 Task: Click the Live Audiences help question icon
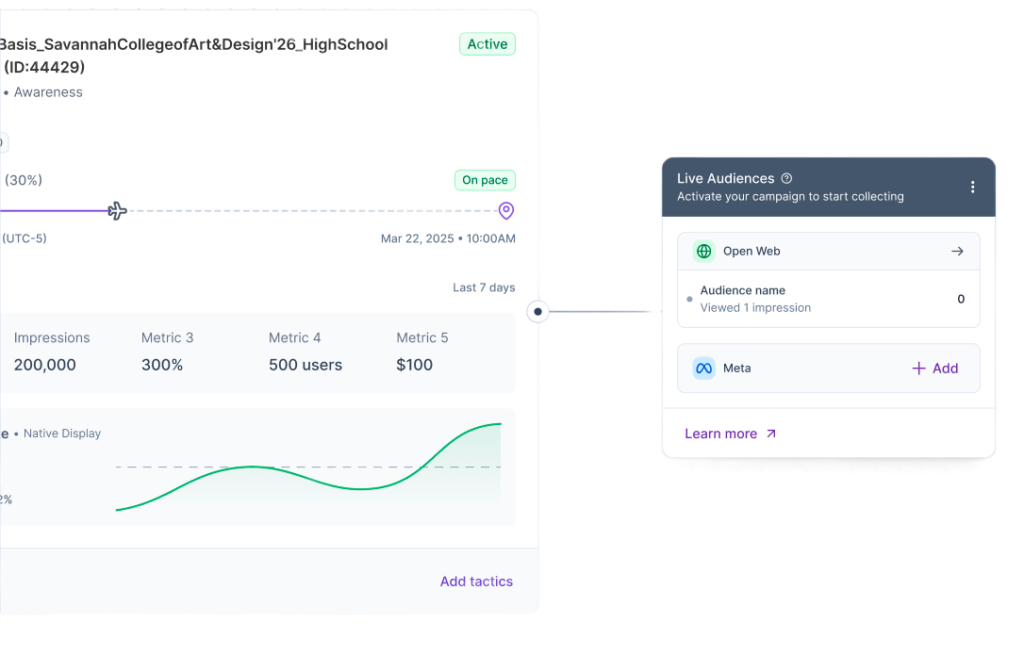click(x=787, y=178)
